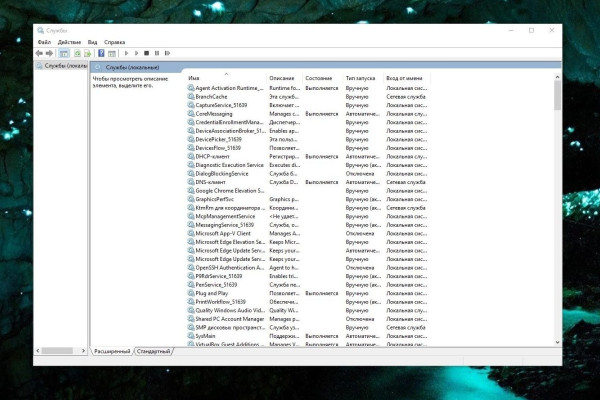
Task: Select Google Chrome Elevation S... service
Action: click(x=307, y=191)
